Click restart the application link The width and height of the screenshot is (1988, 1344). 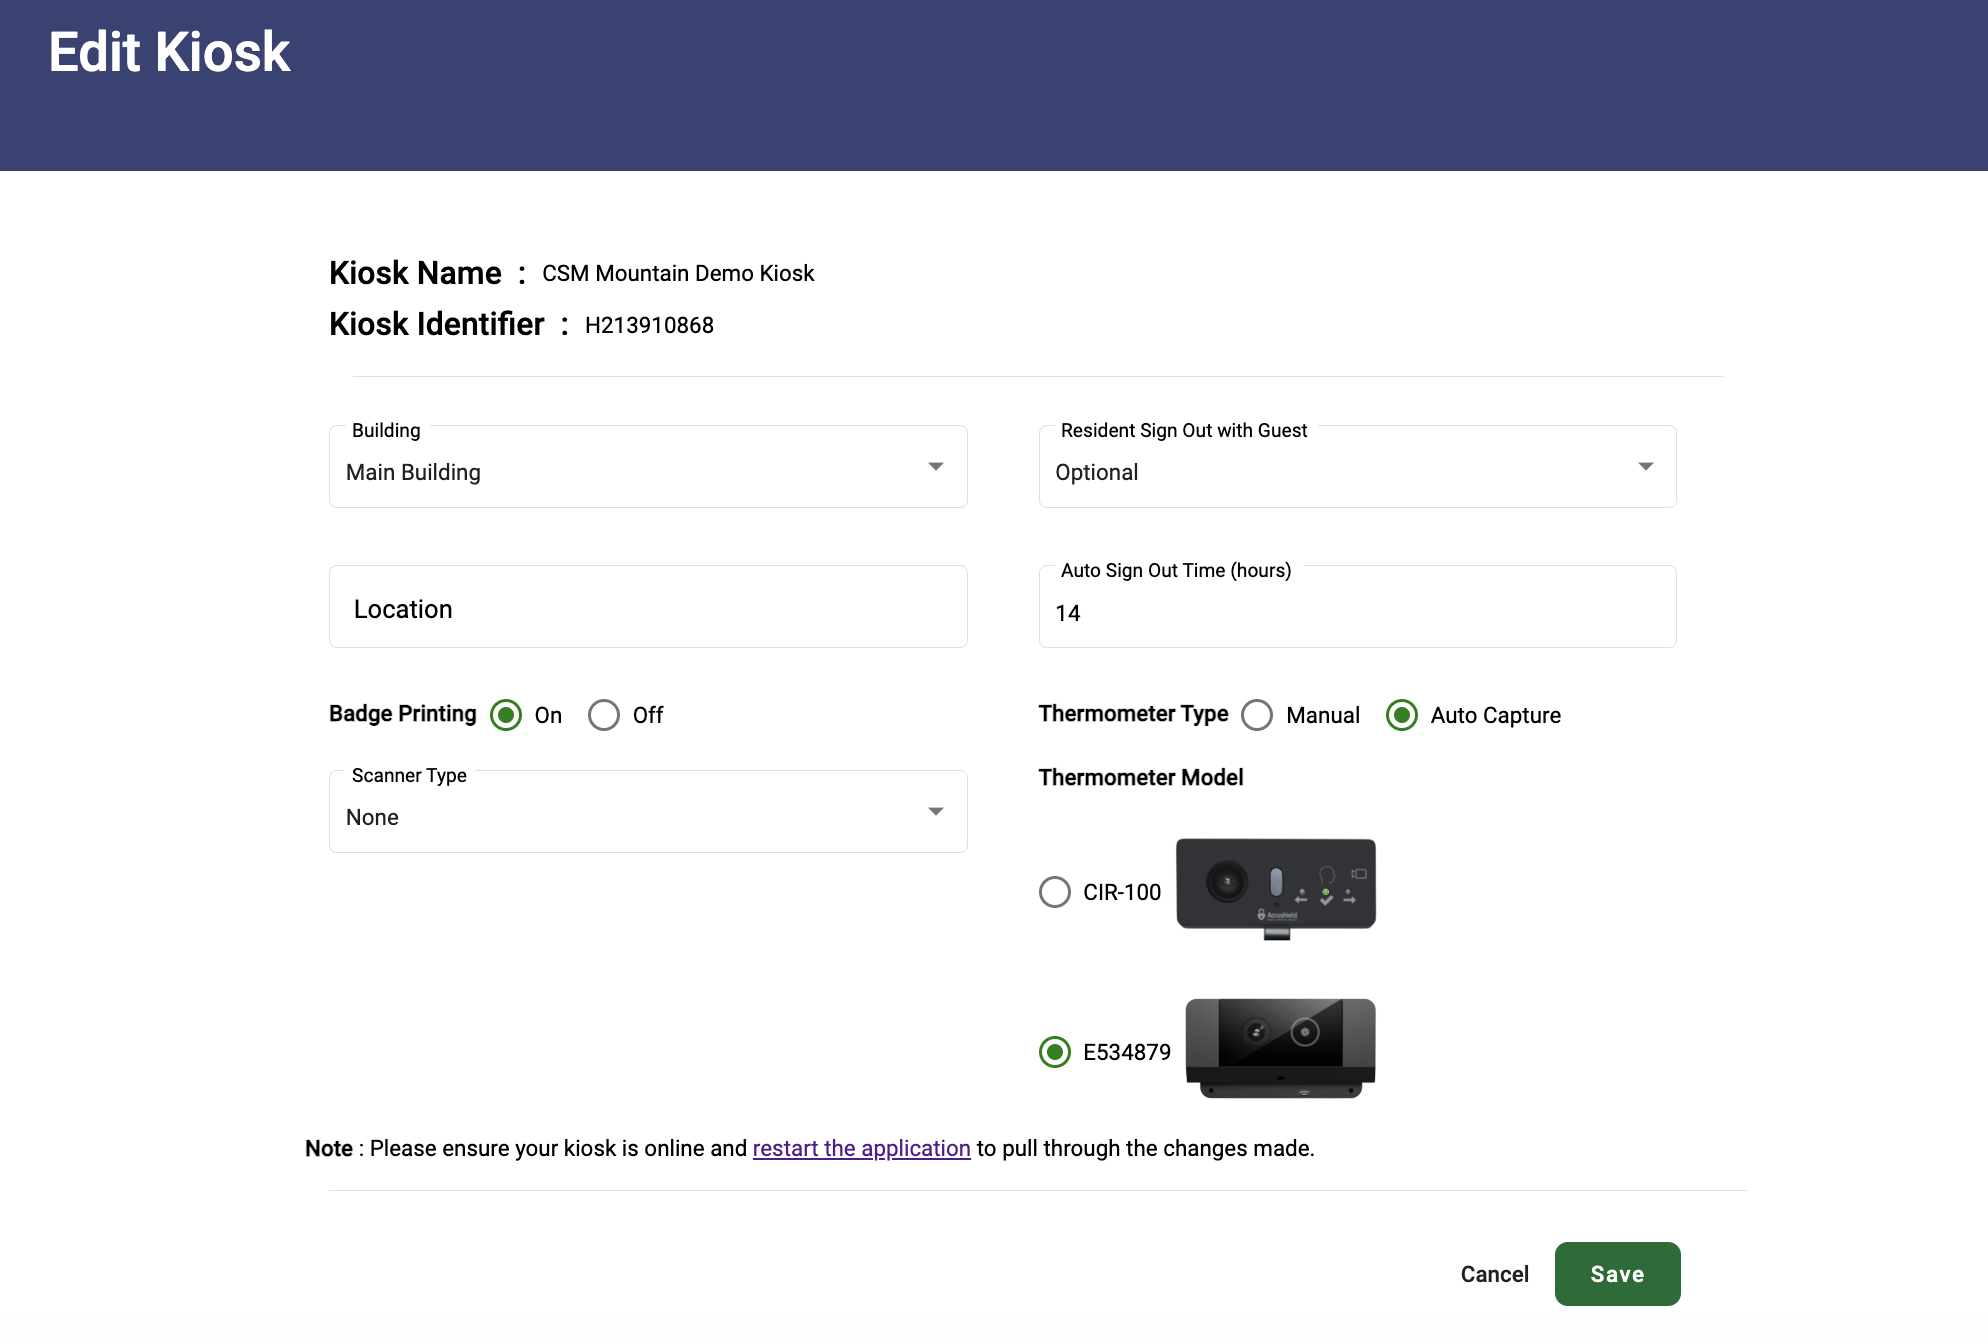tap(861, 1148)
